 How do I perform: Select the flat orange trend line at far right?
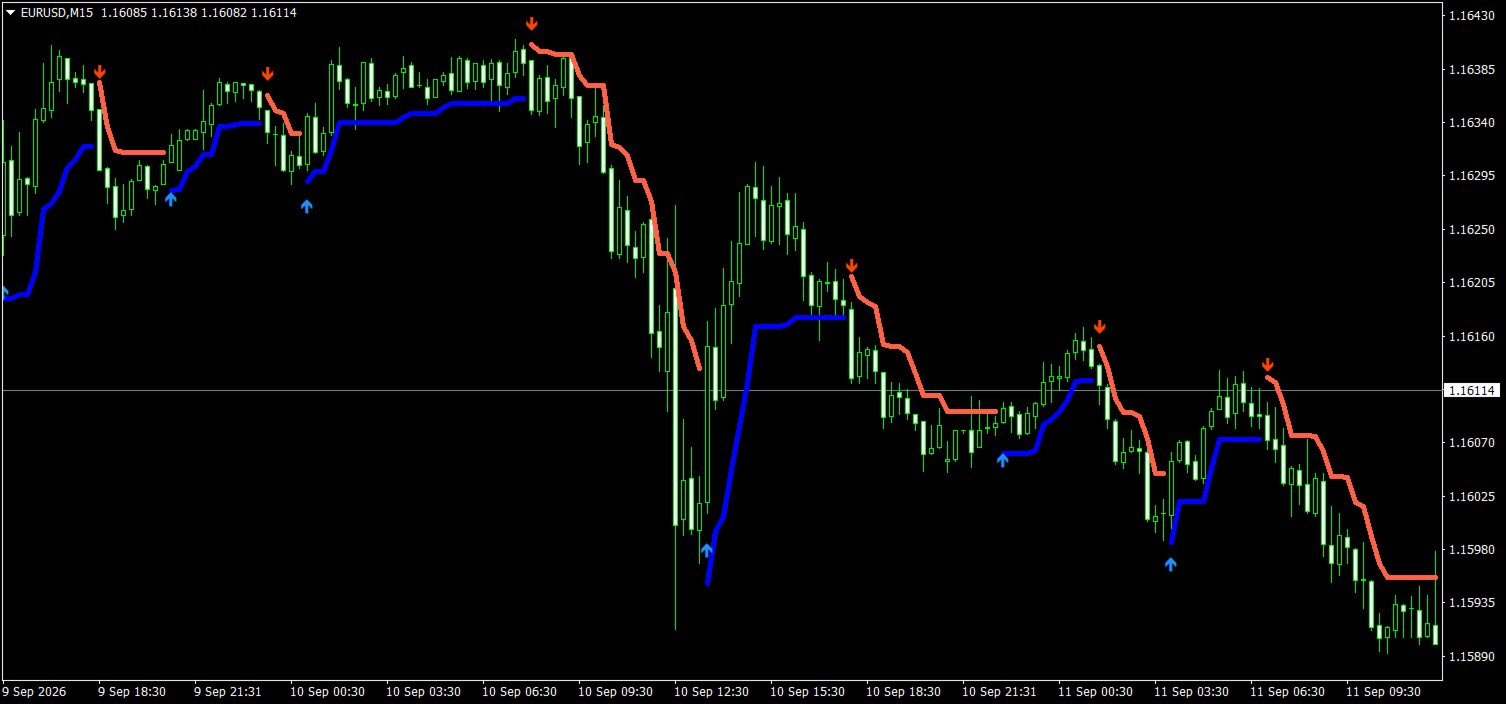click(x=1412, y=578)
